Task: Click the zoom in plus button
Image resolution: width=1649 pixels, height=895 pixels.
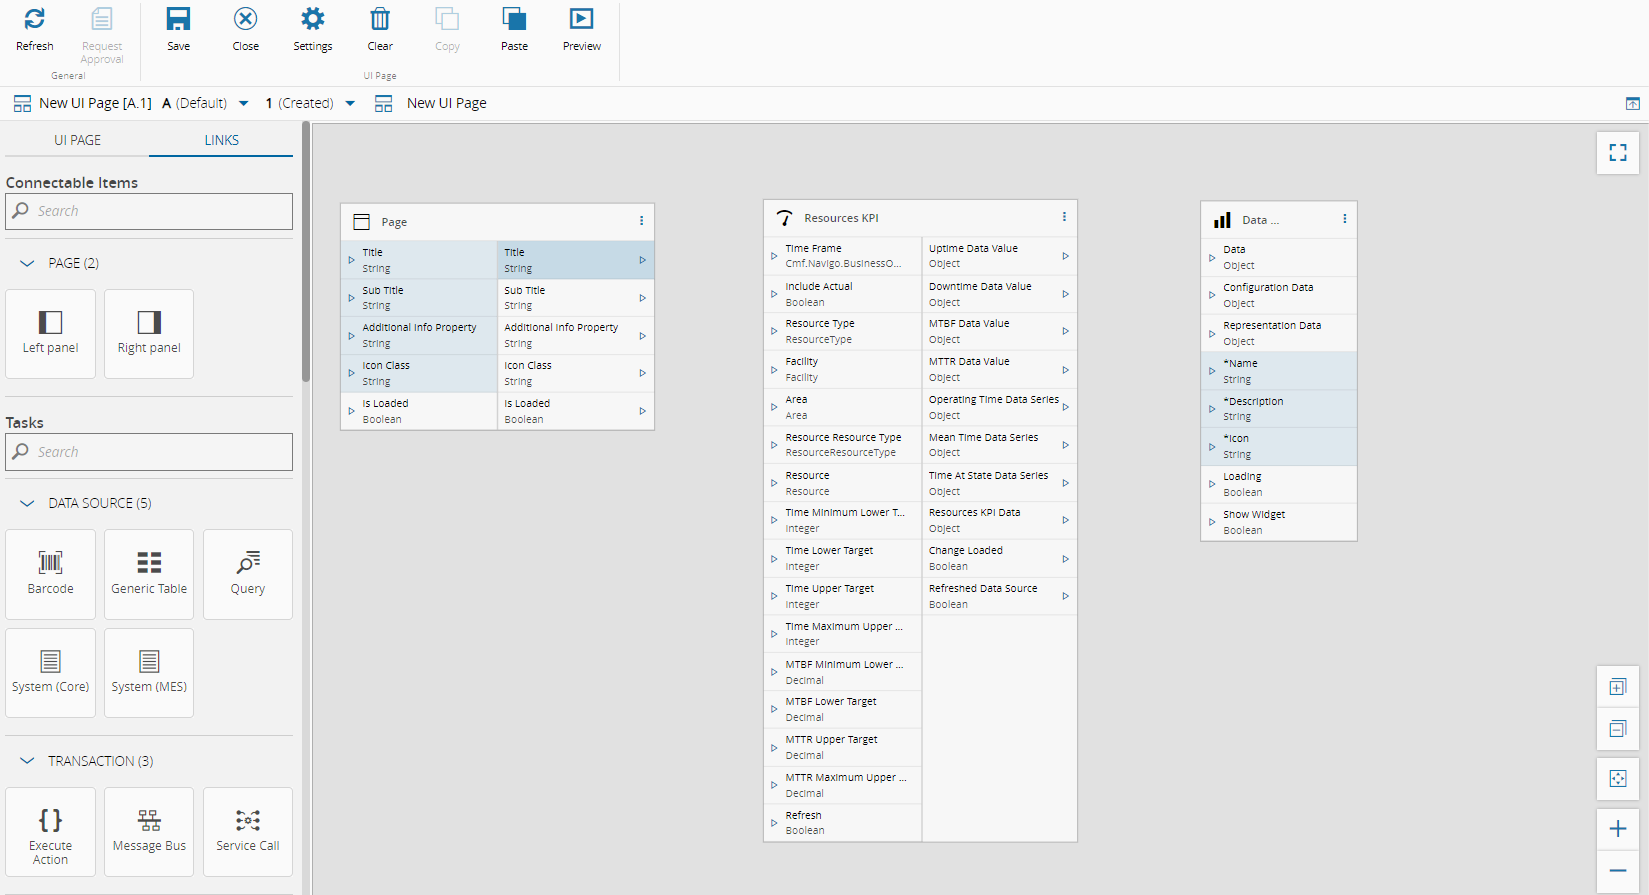Action: 1617,828
